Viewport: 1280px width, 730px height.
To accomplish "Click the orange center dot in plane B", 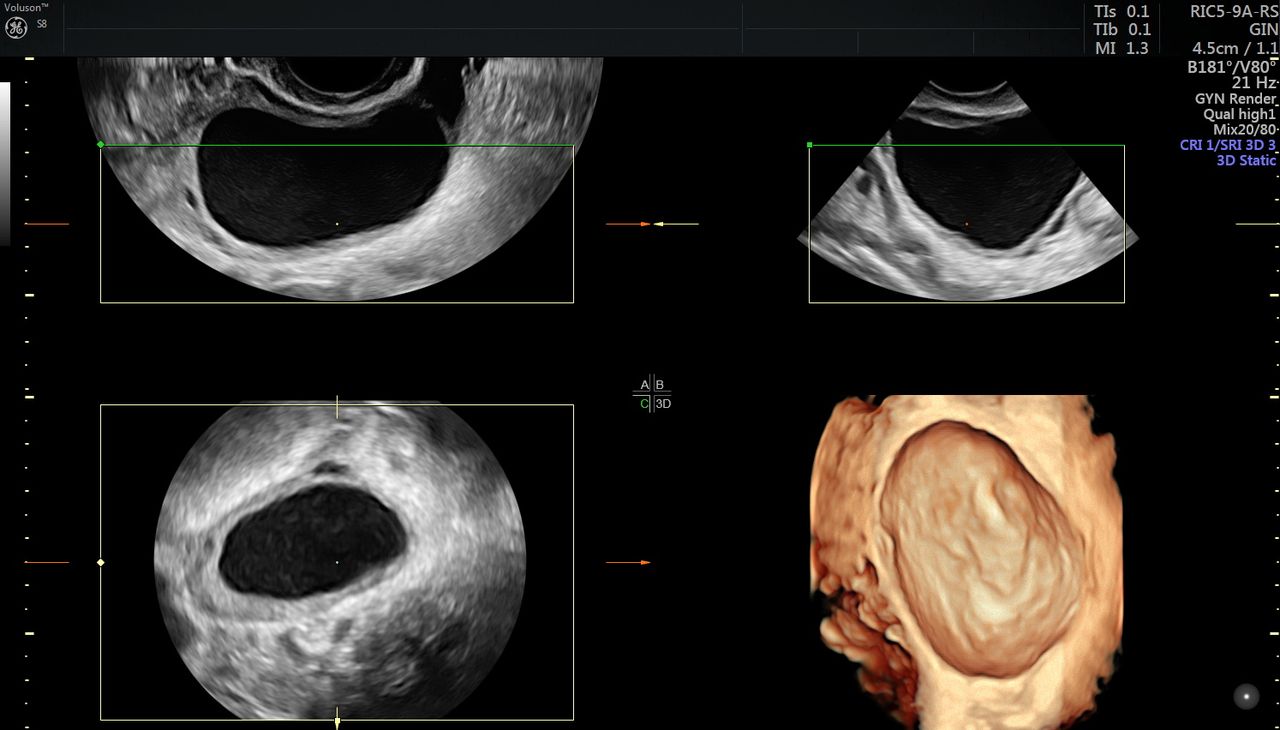I will coord(966,224).
